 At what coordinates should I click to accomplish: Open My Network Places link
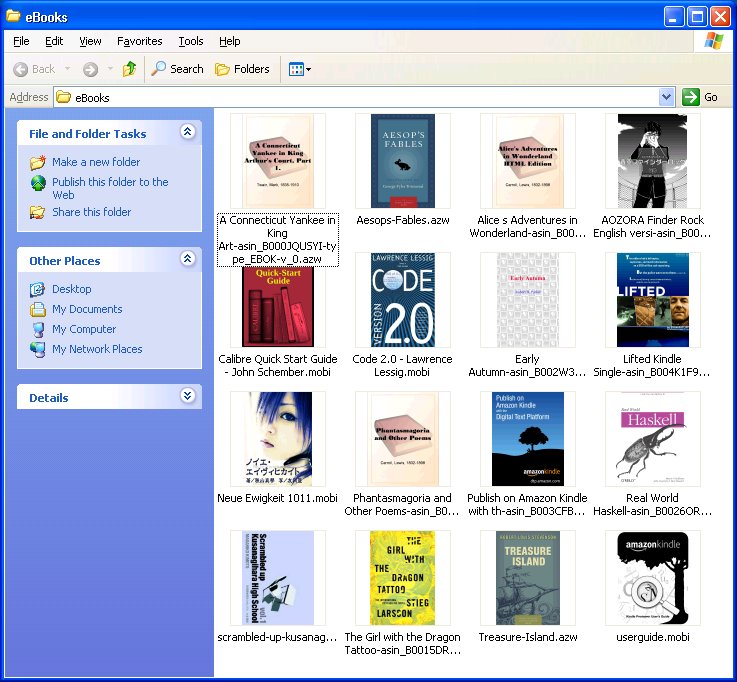97,349
